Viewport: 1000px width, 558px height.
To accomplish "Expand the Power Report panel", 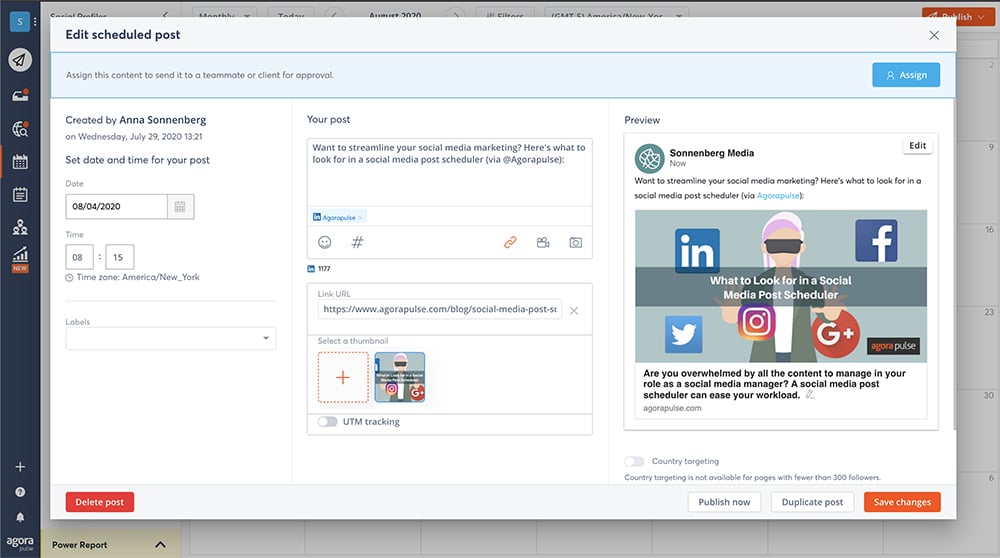I will [x=160, y=545].
